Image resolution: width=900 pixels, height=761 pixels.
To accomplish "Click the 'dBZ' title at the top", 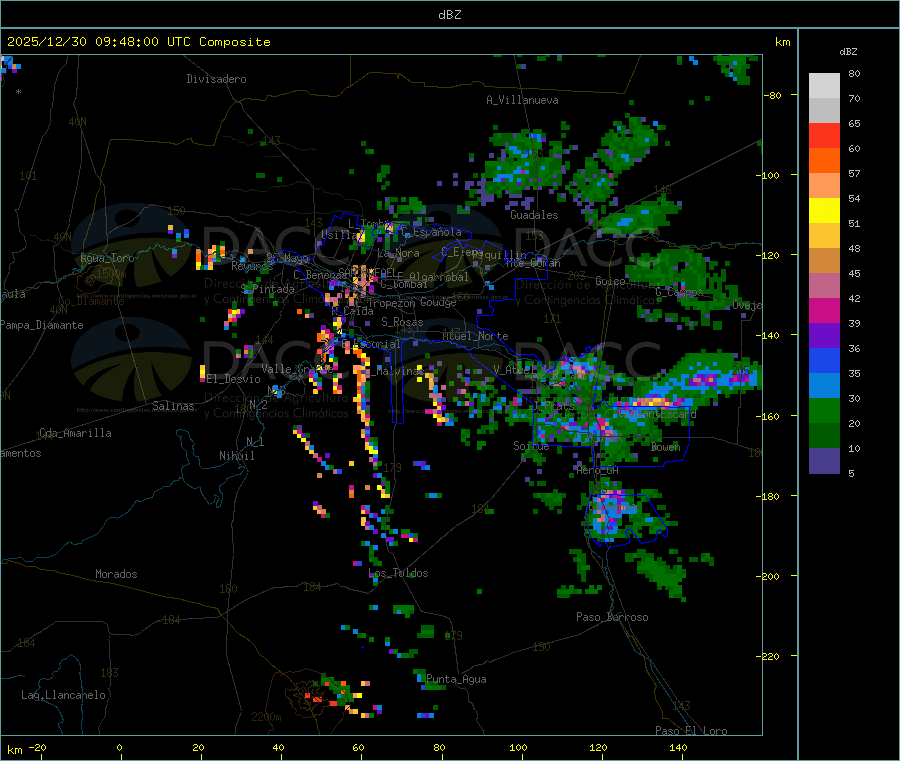I will 449,15.
